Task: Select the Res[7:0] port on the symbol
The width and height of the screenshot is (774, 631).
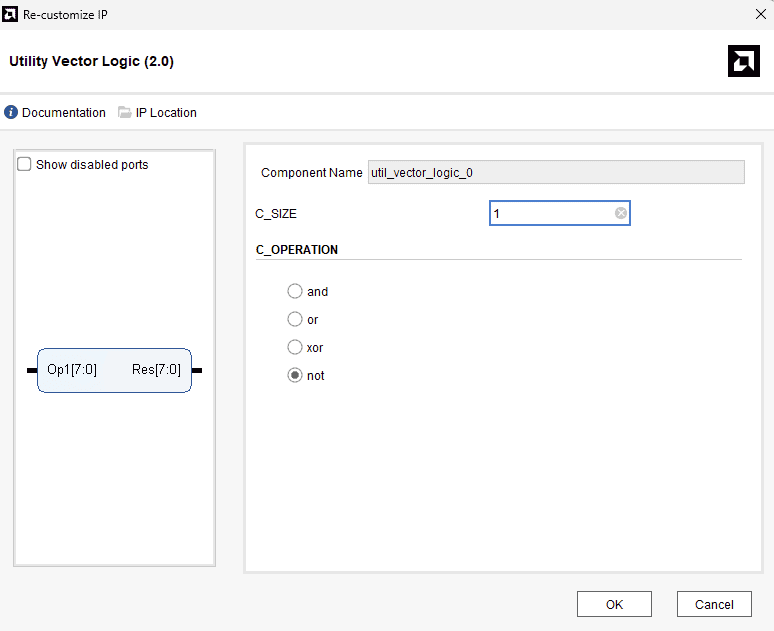Action: pyautogui.click(x=157, y=370)
